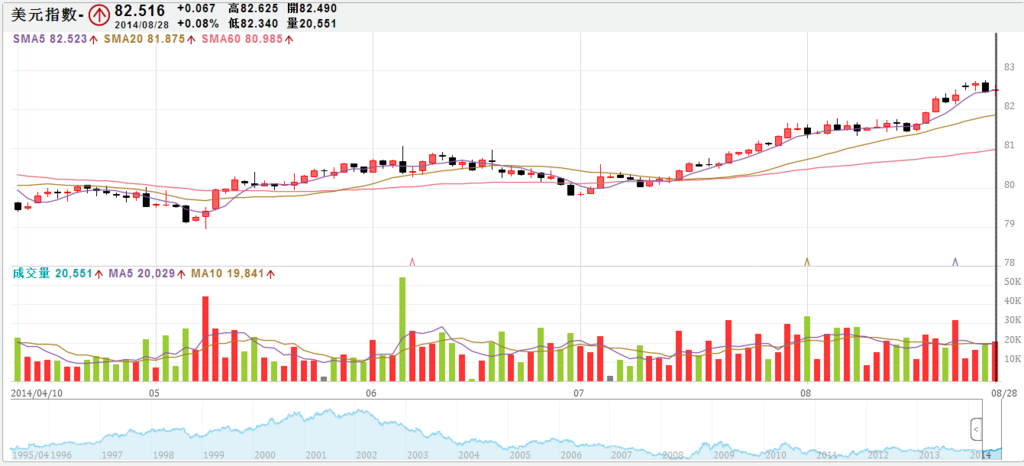Click the open value 開82.490
Image resolution: width=1024 pixels, height=466 pixels.
click(x=312, y=9)
